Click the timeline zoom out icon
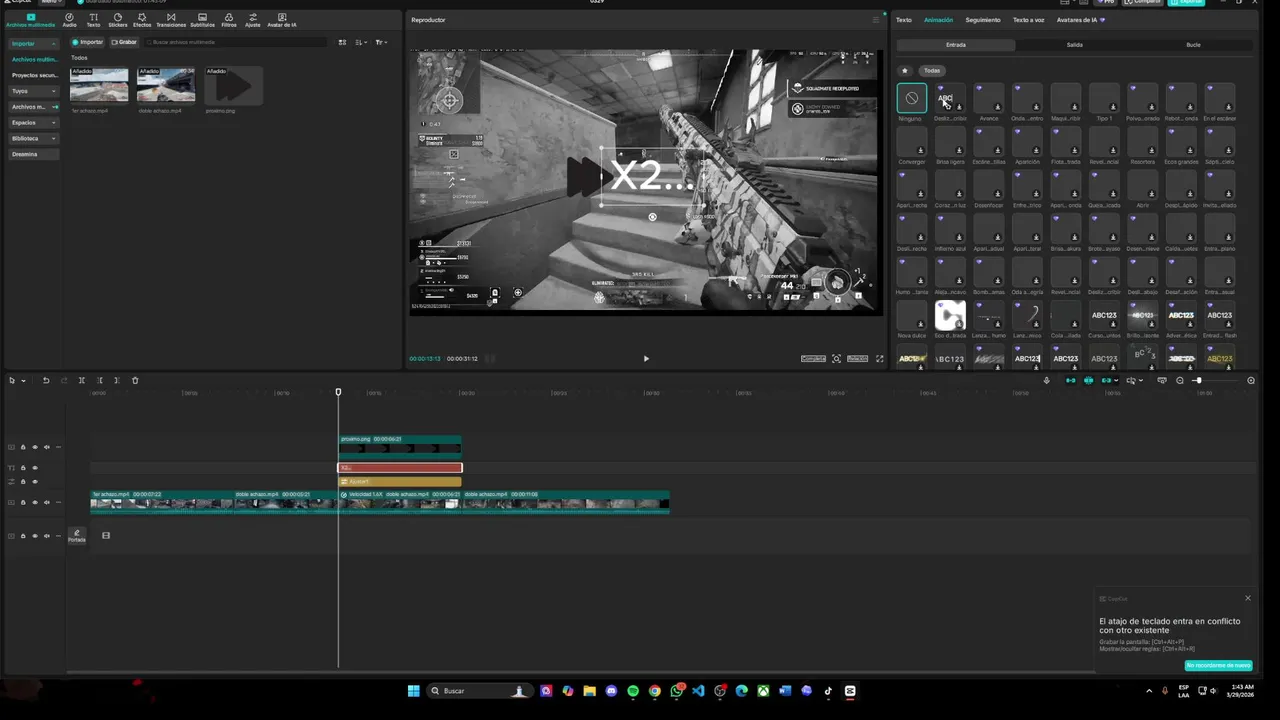 1180,380
